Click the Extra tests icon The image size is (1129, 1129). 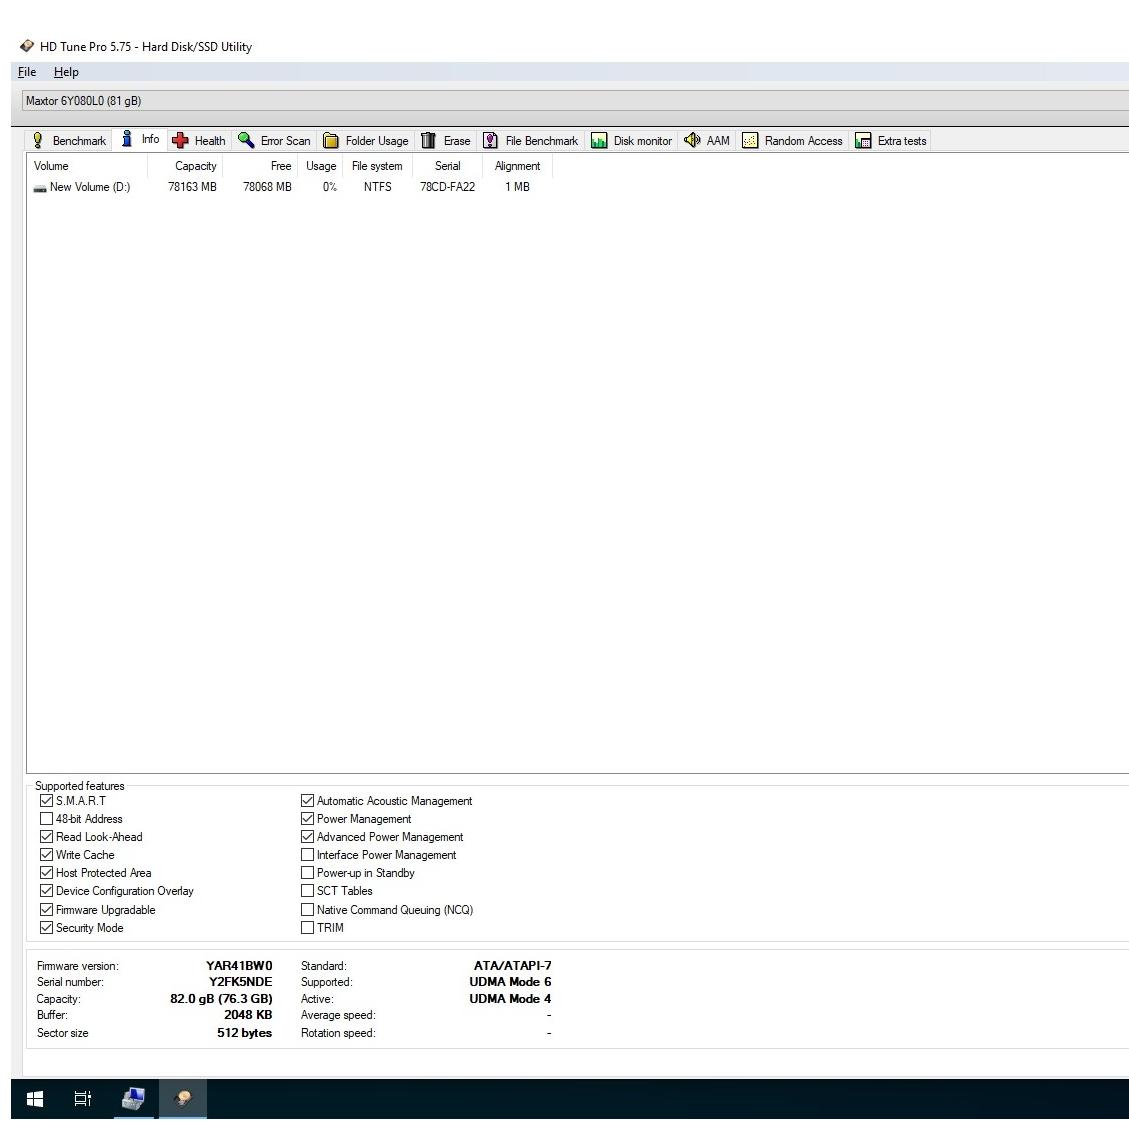863,140
